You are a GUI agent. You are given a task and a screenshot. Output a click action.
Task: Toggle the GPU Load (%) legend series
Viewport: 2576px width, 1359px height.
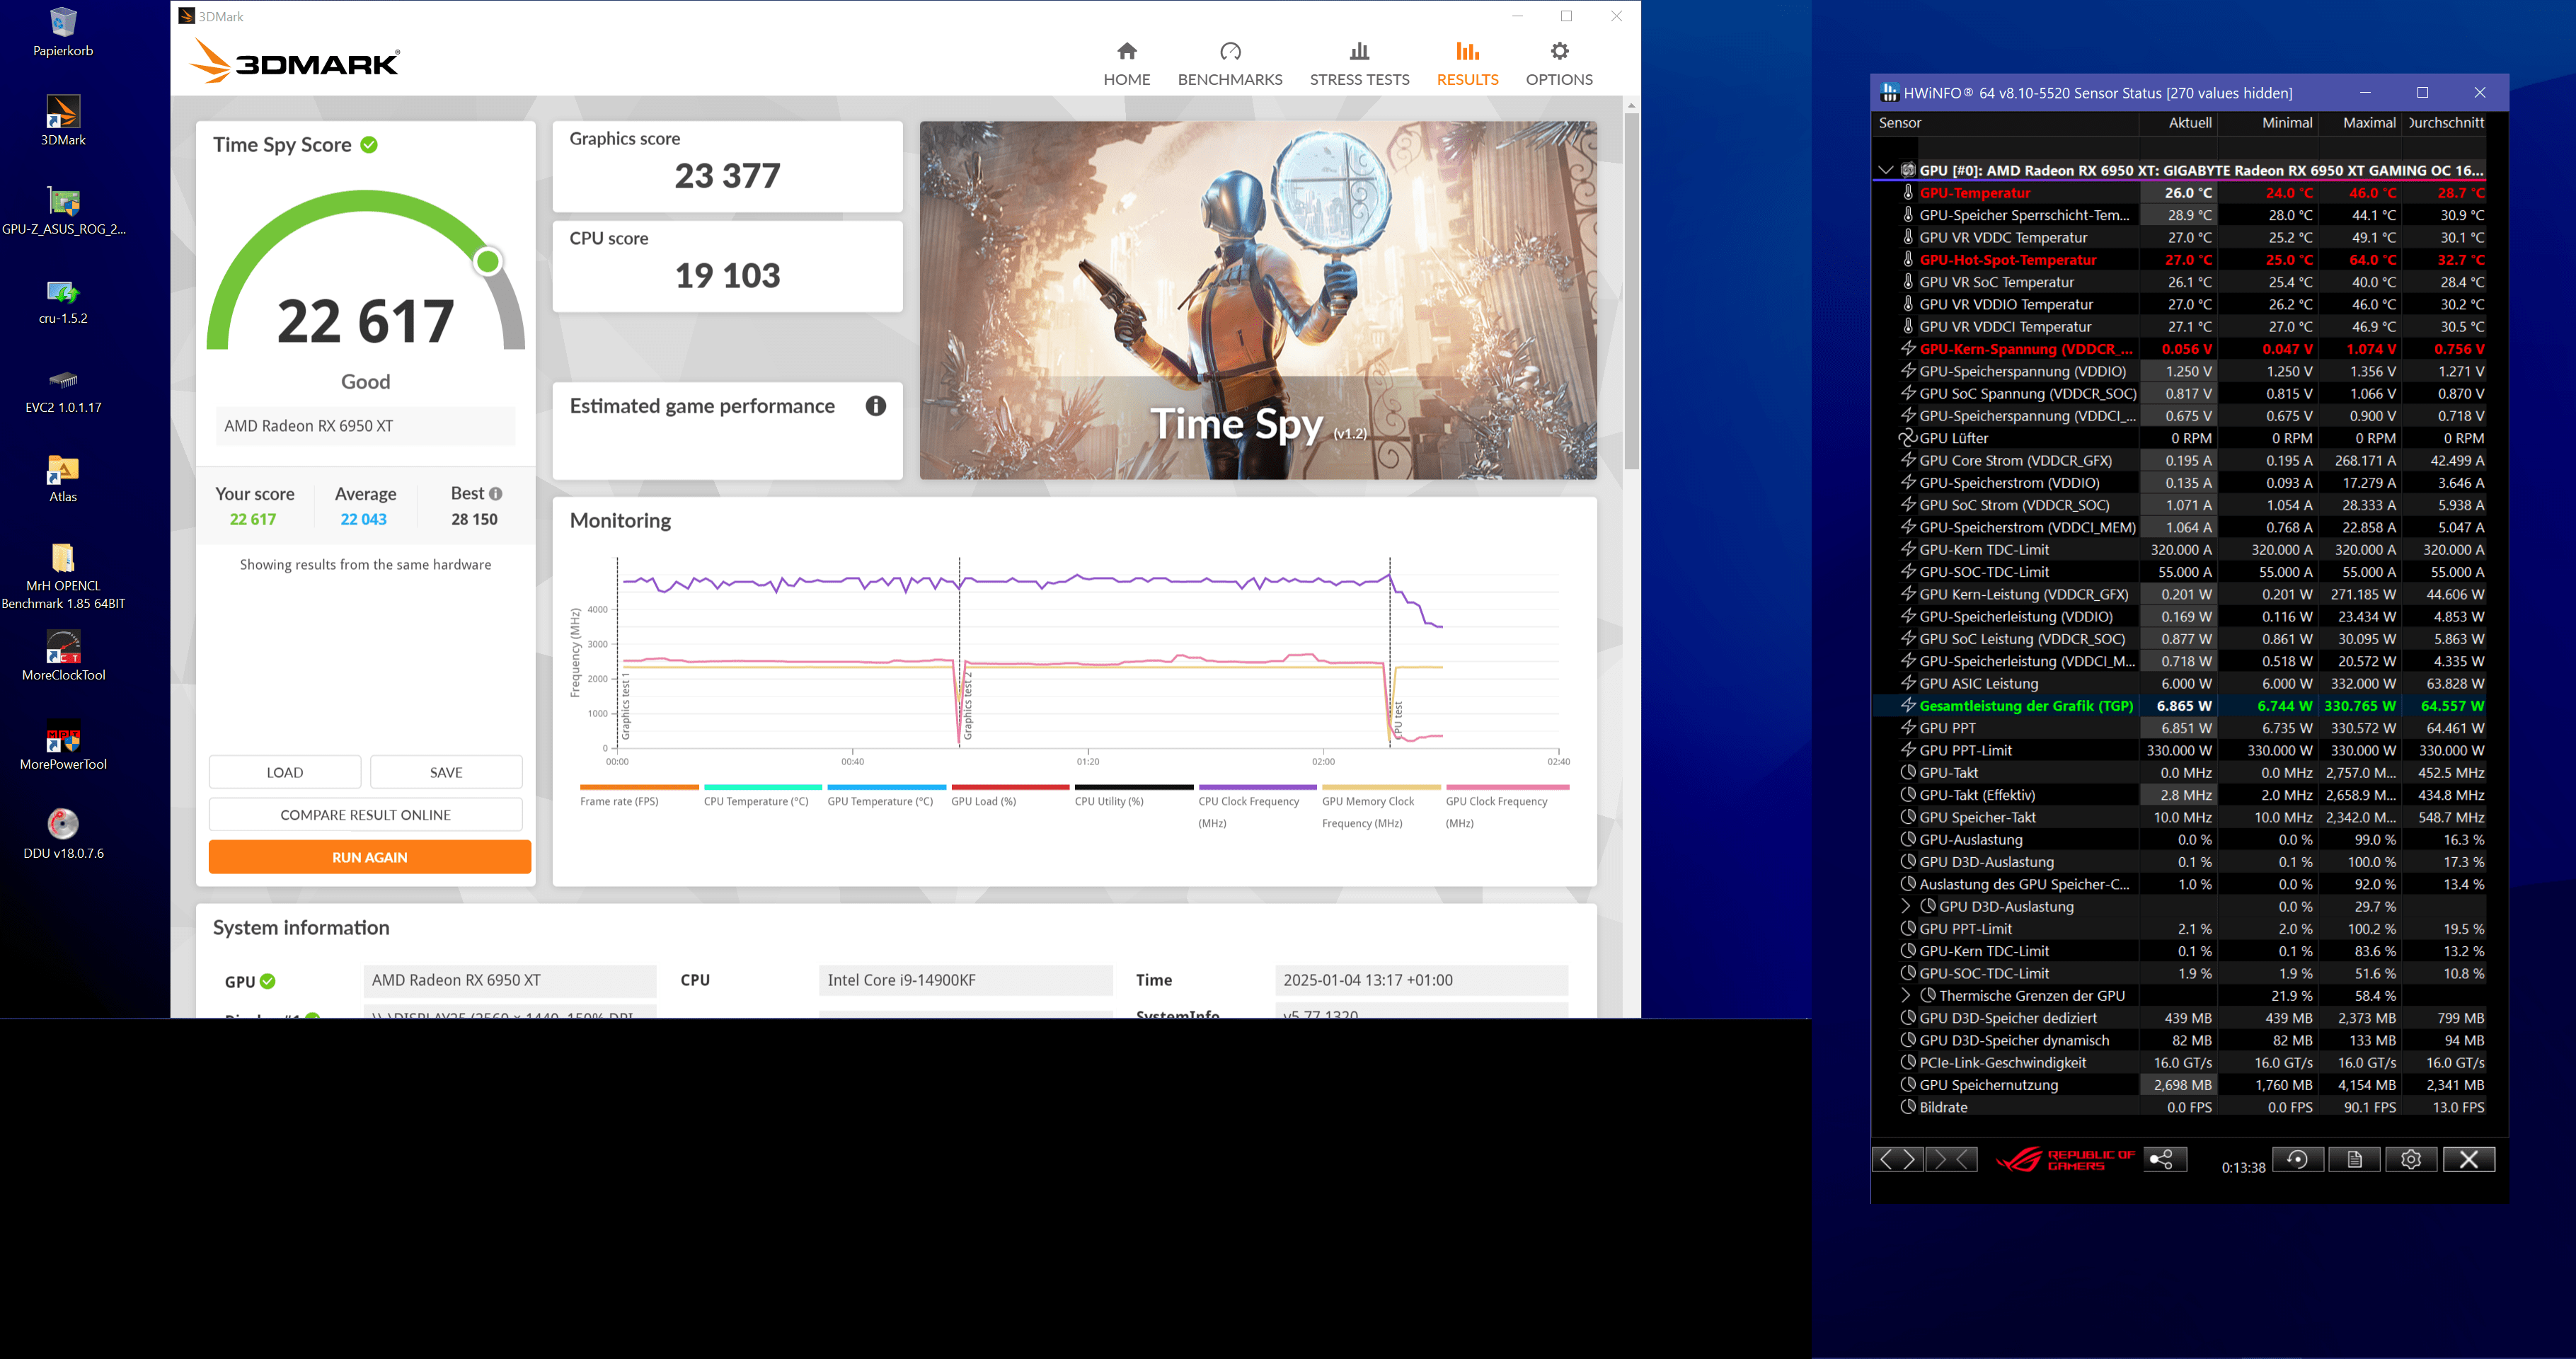click(x=983, y=801)
